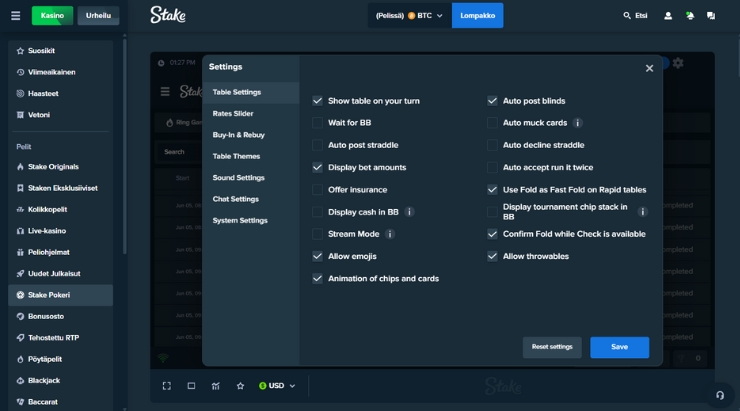
Task: Open the chat bubble icon in header
Action: coord(711,16)
